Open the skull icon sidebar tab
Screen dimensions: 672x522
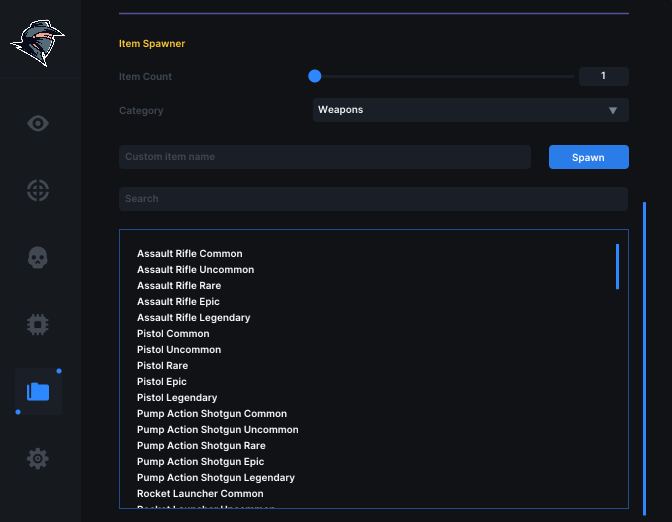point(38,257)
